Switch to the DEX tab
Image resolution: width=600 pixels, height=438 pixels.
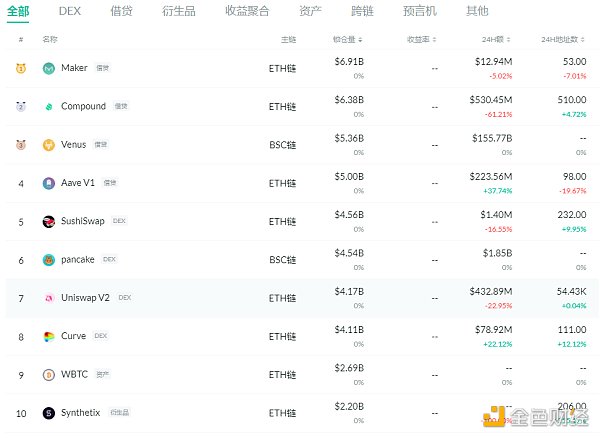click(x=70, y=11)
